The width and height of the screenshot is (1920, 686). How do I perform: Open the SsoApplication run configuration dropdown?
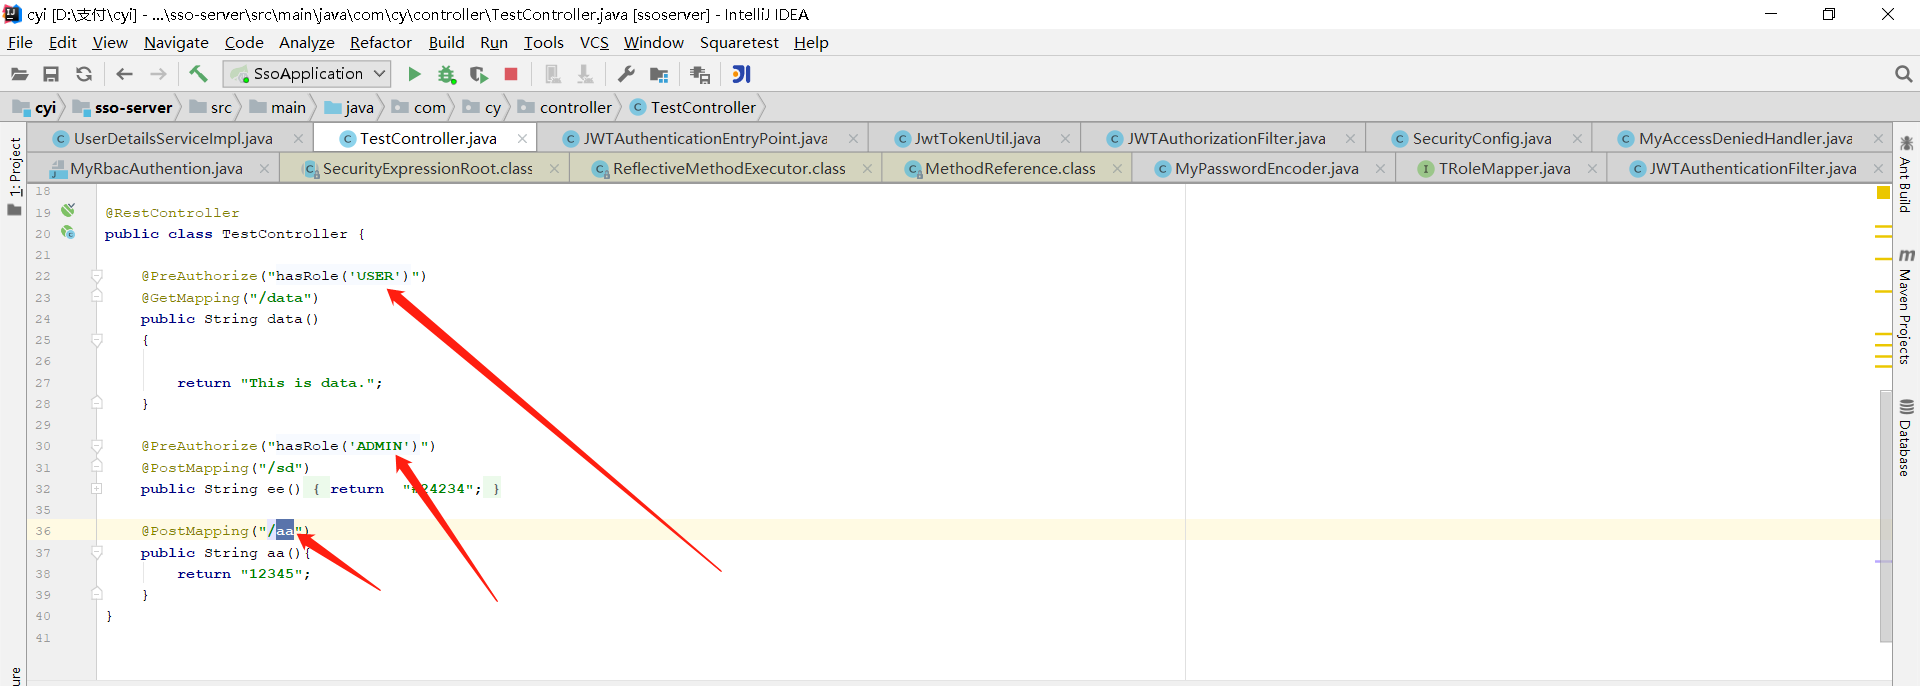(307, 74)
